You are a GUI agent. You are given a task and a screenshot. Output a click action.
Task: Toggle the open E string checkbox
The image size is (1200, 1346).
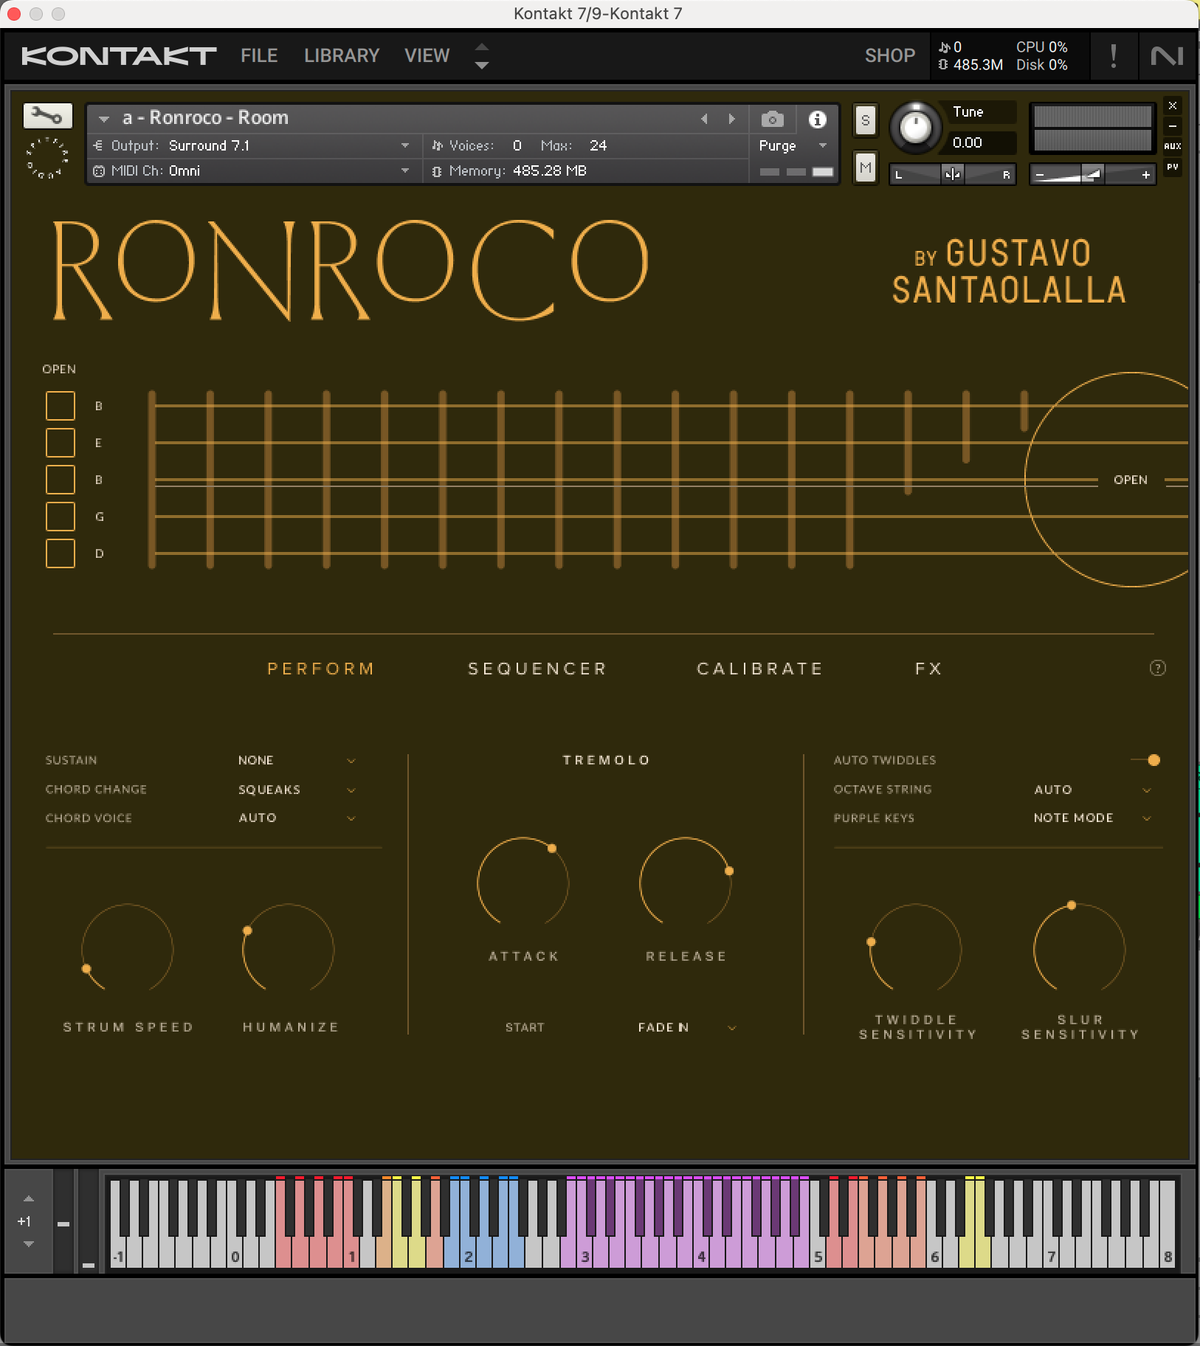tap(60, 443)
